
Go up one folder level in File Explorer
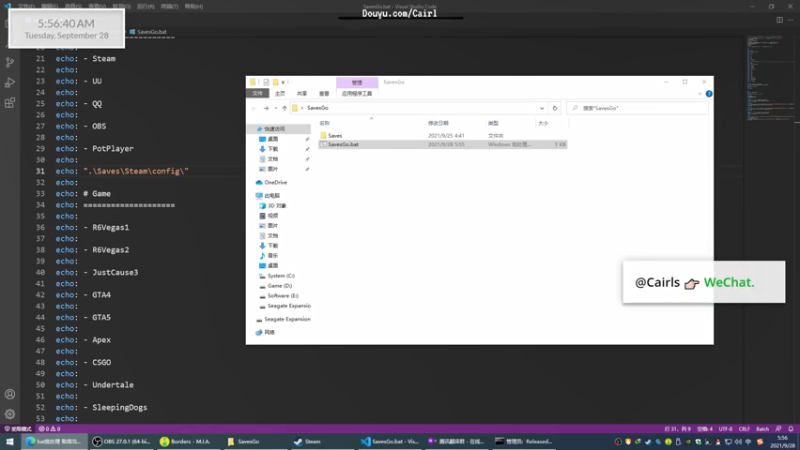284,108
